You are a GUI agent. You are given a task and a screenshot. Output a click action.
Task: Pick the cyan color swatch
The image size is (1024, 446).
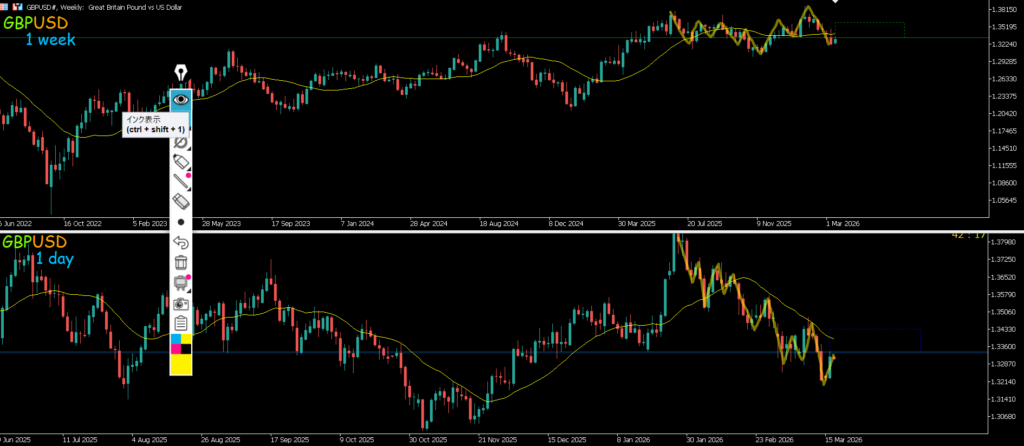point(177,340)
